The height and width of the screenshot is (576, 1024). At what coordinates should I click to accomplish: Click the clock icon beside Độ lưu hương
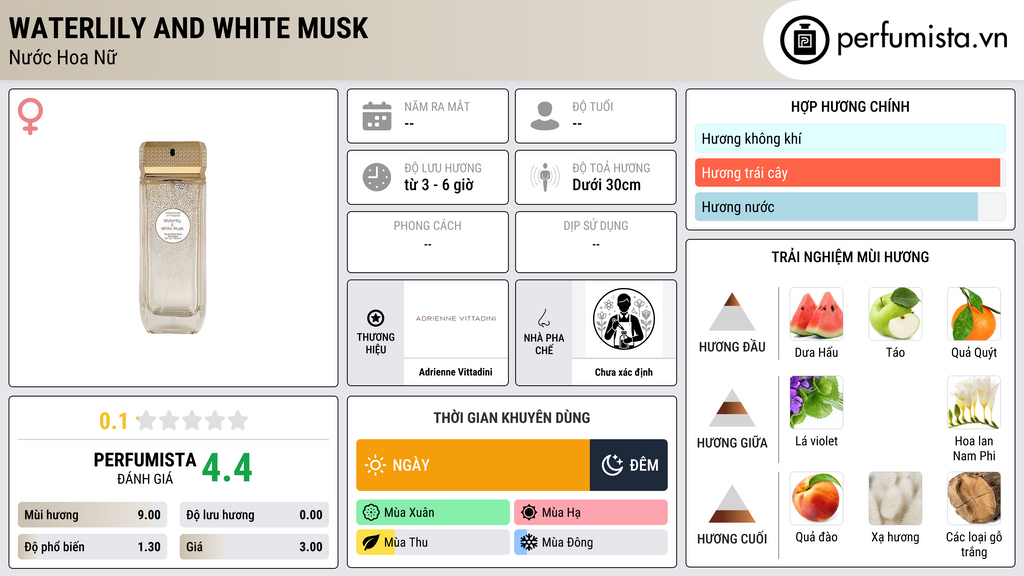[377, 177]
